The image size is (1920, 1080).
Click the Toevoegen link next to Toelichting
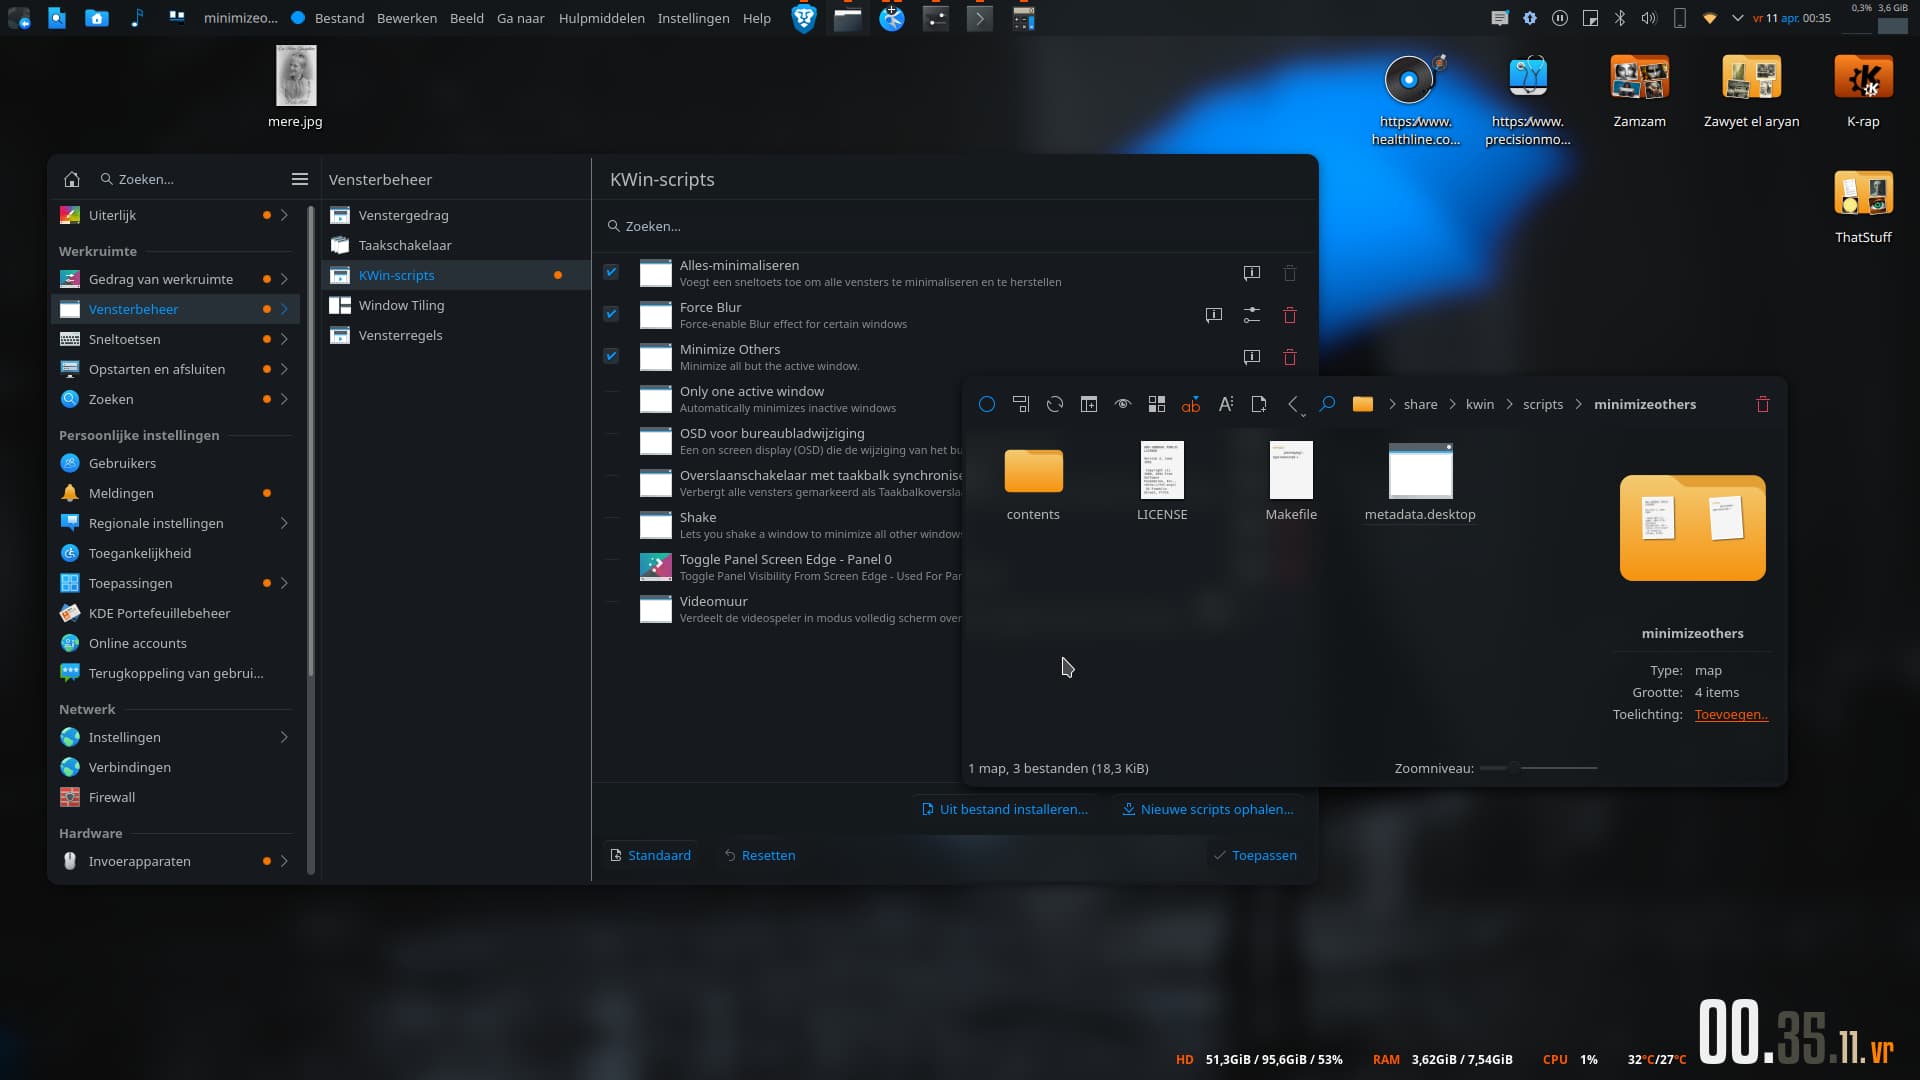coord(1731,714)
